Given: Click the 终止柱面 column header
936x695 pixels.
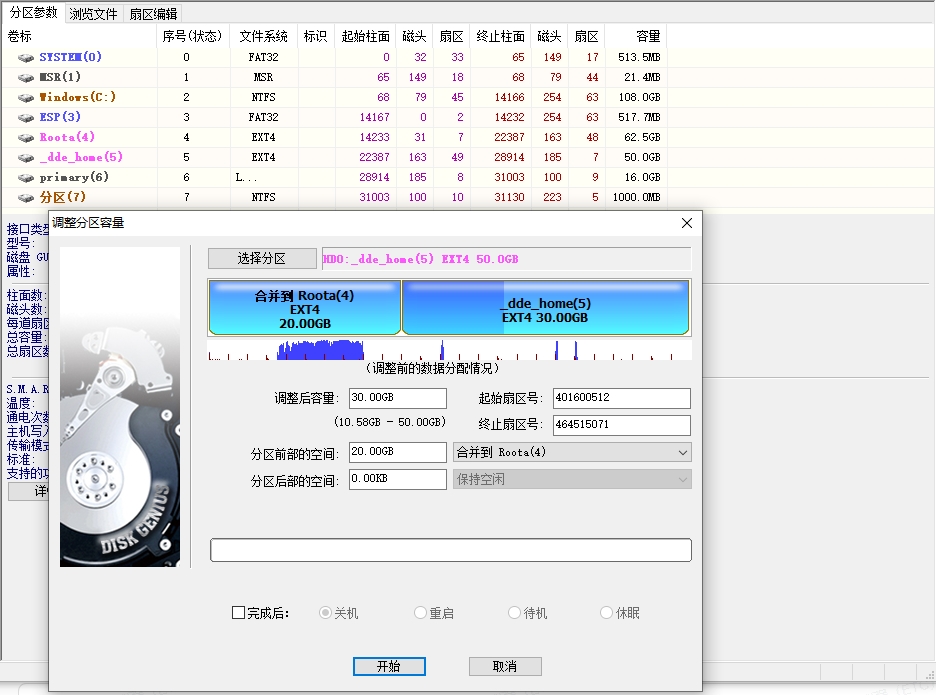Looking at the screenshot, I should click(500, 36).
